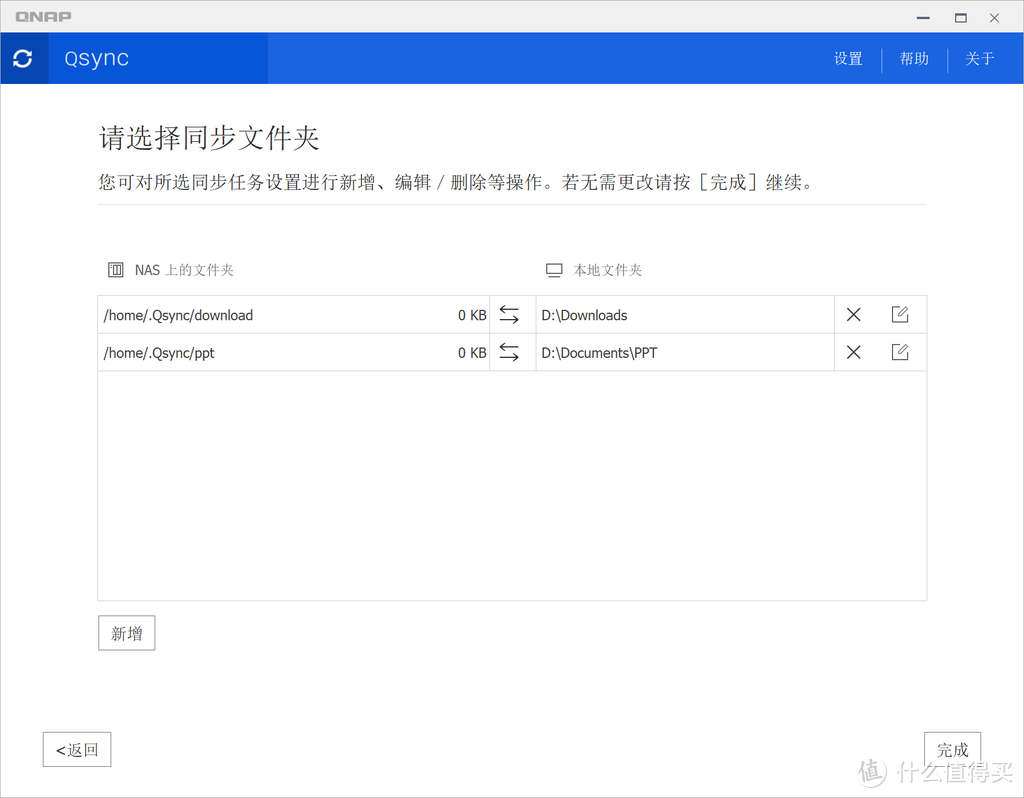
Task: Click the monitor icon beside 本地文件夹
Action: point(553,269)
